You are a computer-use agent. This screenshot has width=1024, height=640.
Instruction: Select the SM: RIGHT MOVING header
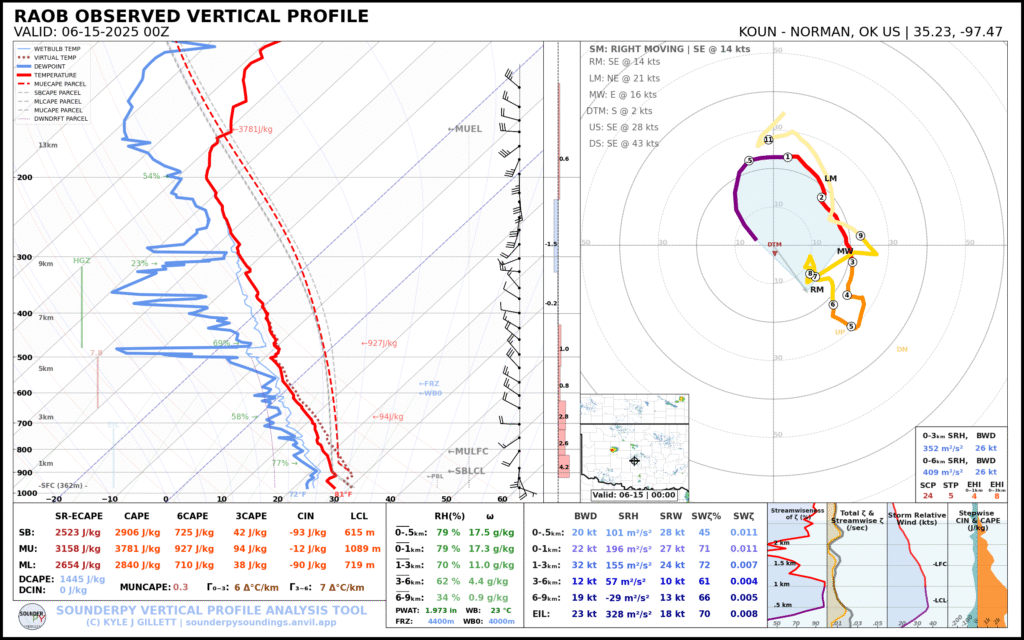click(x=668, y=48)
